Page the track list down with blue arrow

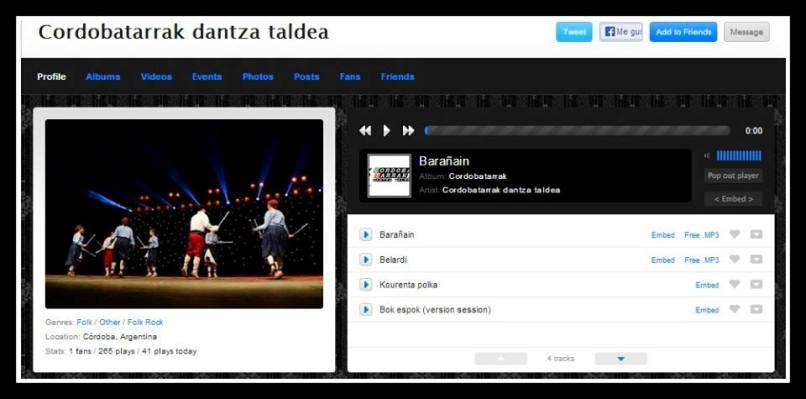(x=621, y=358)
